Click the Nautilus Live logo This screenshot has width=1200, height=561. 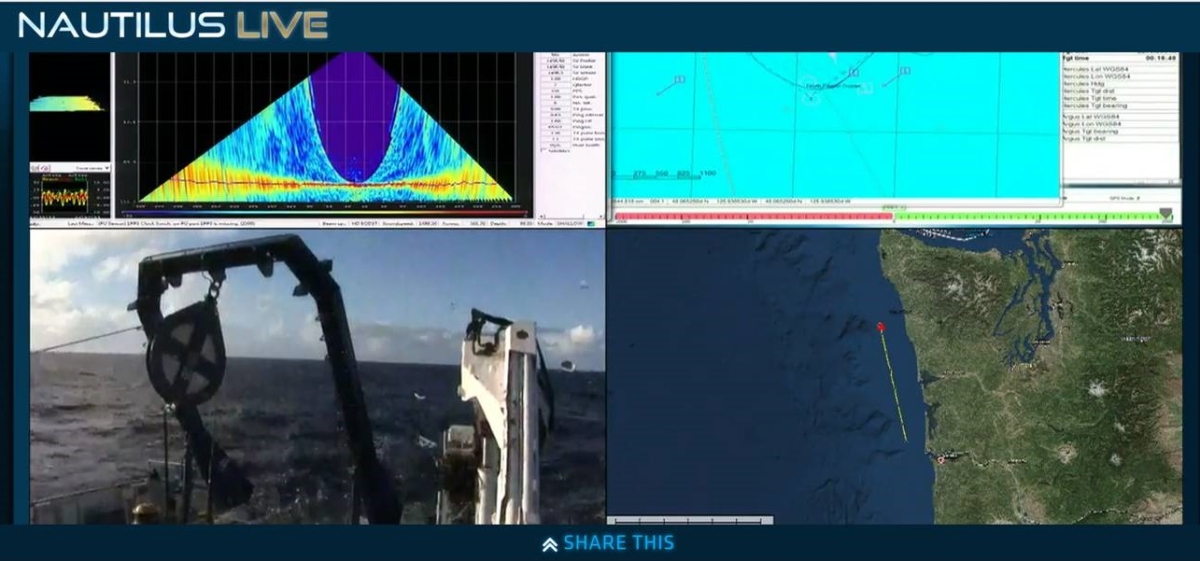pos(172,25)
